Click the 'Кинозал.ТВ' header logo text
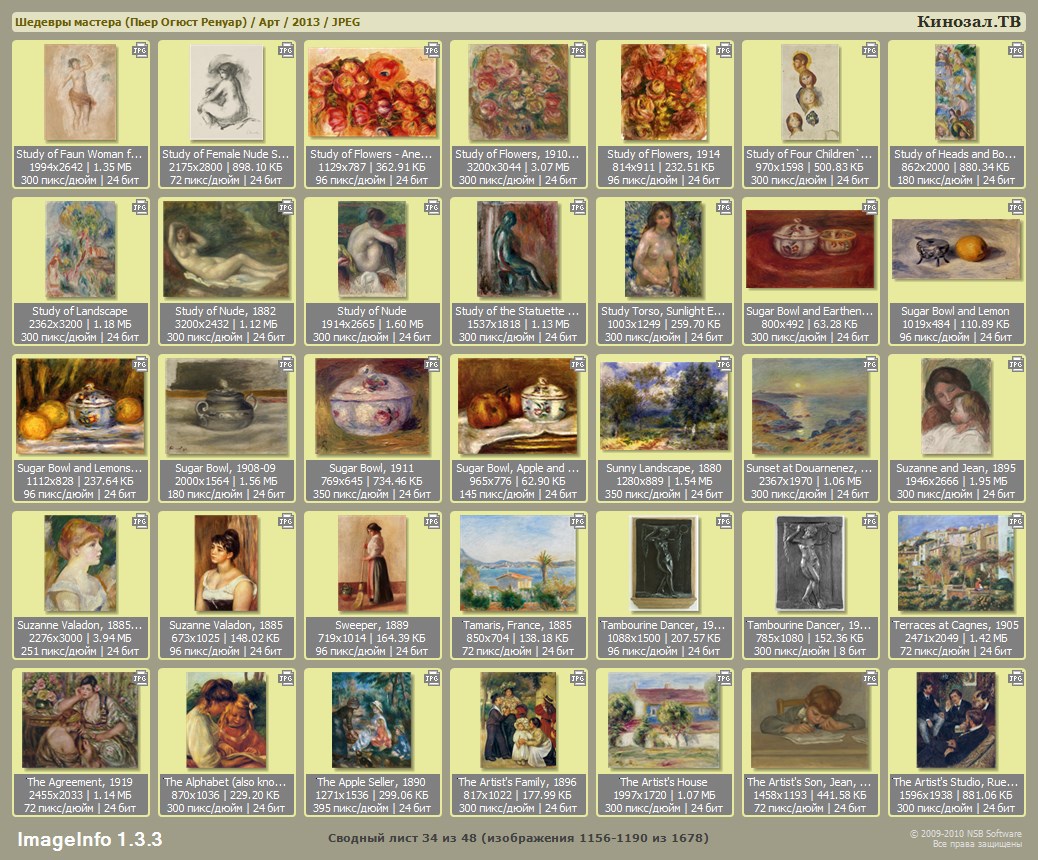The height and width of the screenshot is (860, 1038). [969, 22]
